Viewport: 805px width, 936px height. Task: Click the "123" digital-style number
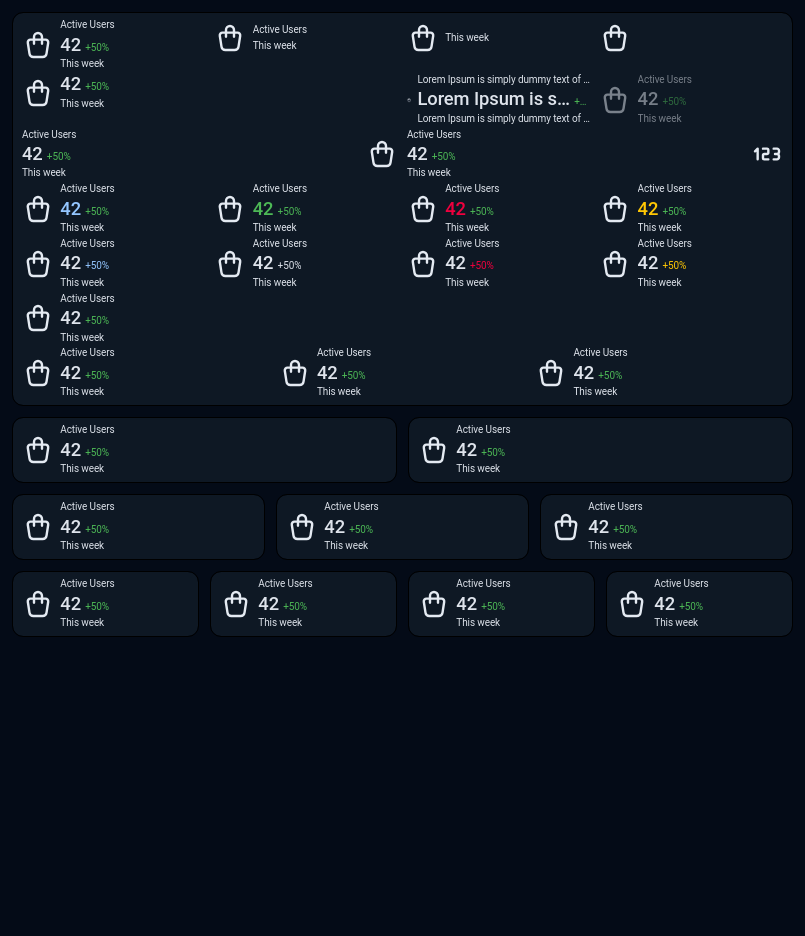click(x=767, y=154)
